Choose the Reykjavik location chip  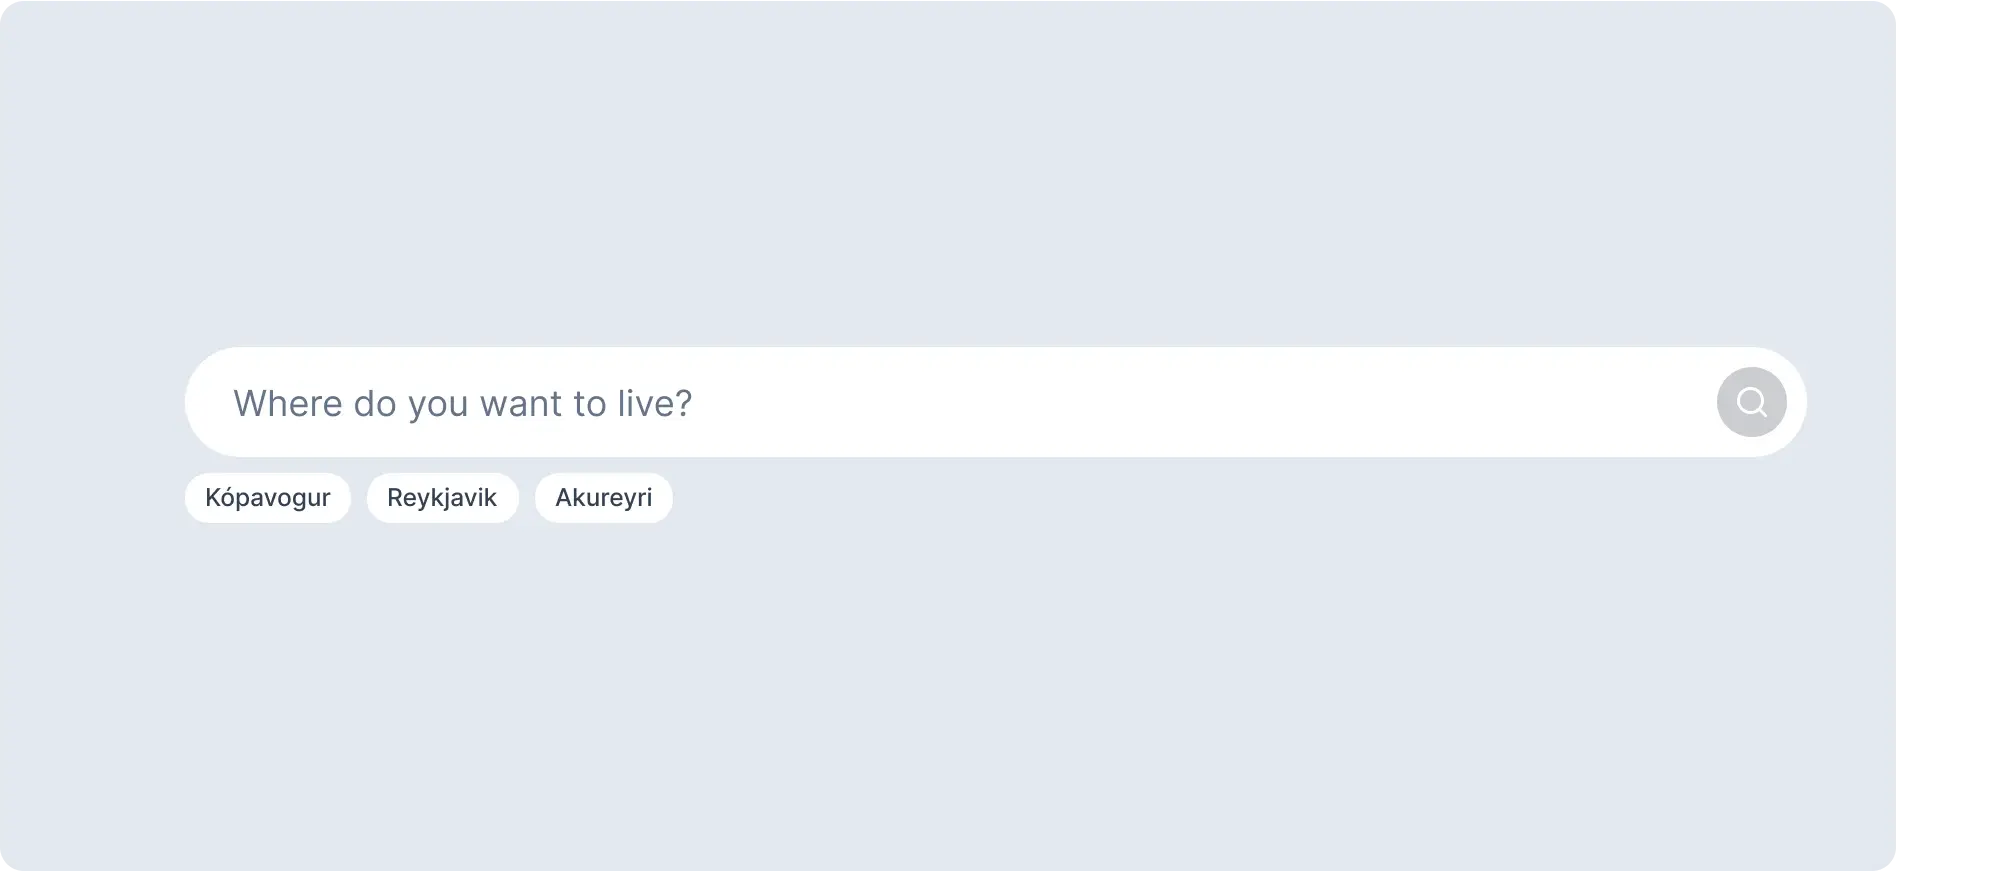pyautogui.click(x=442, y=498)
